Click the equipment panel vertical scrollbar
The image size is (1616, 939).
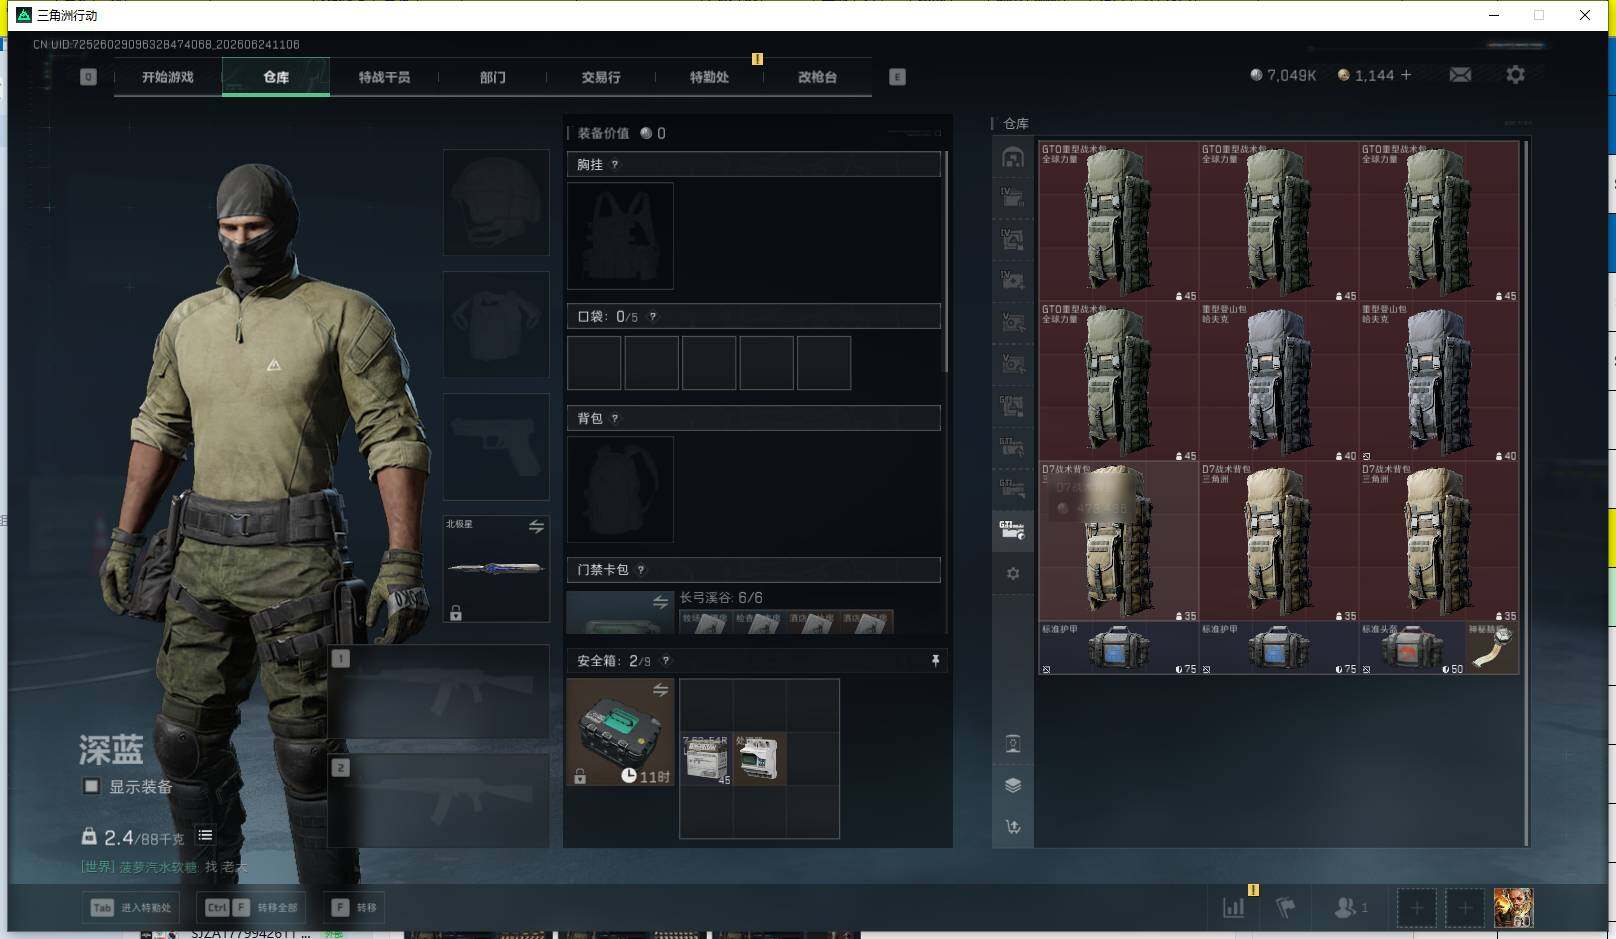click(x=945, y=262)
